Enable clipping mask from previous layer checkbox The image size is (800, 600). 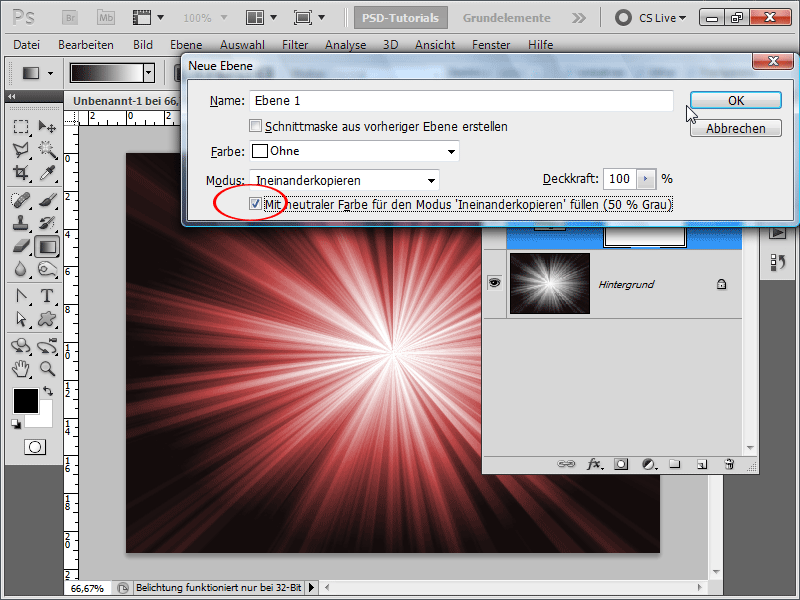pyautogui.click(x=255, y=126)
